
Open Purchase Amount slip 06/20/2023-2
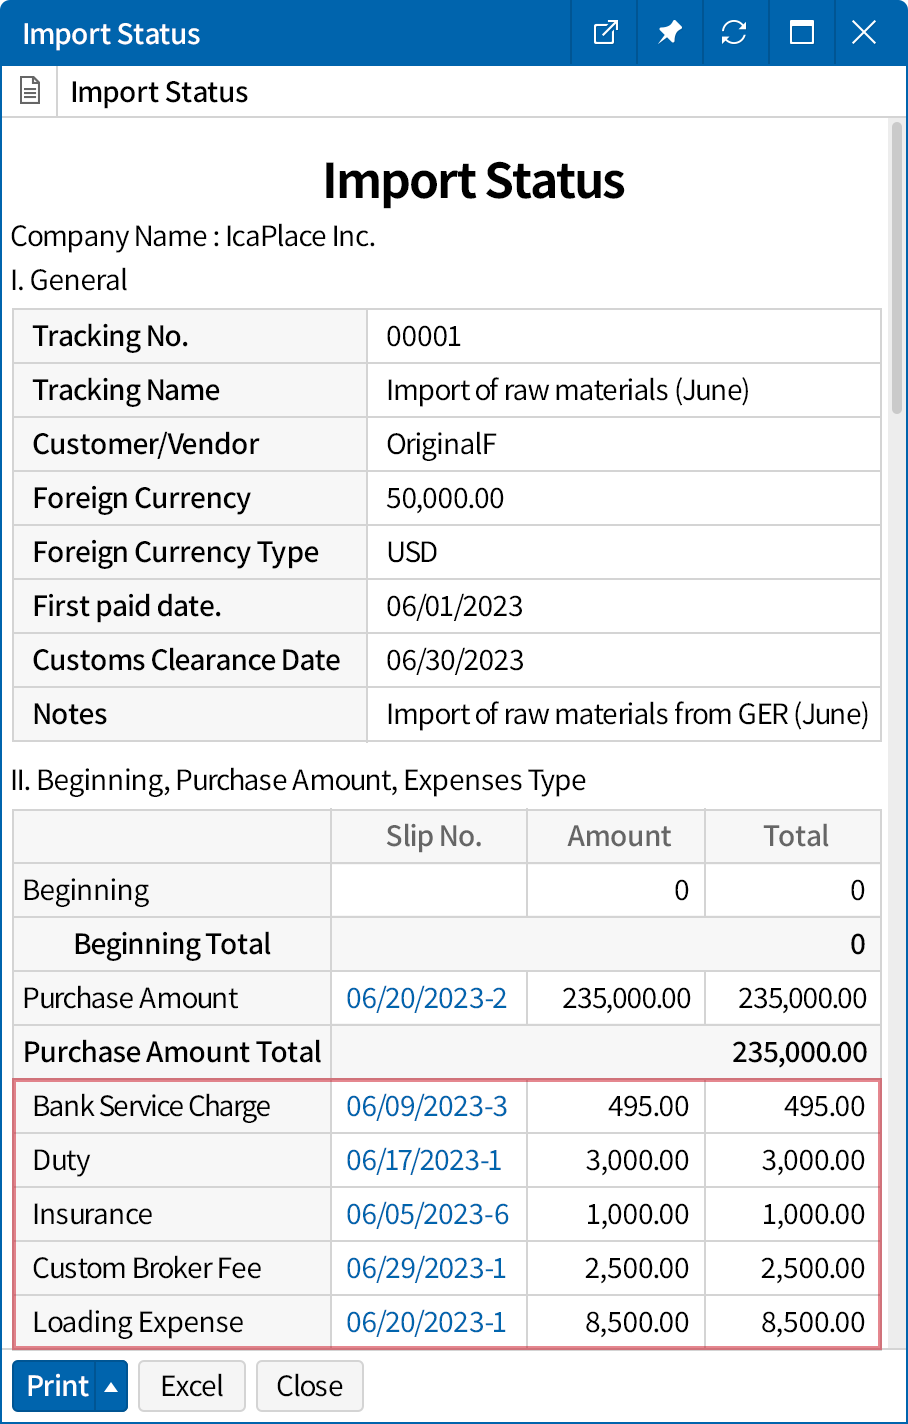[428, 998]
